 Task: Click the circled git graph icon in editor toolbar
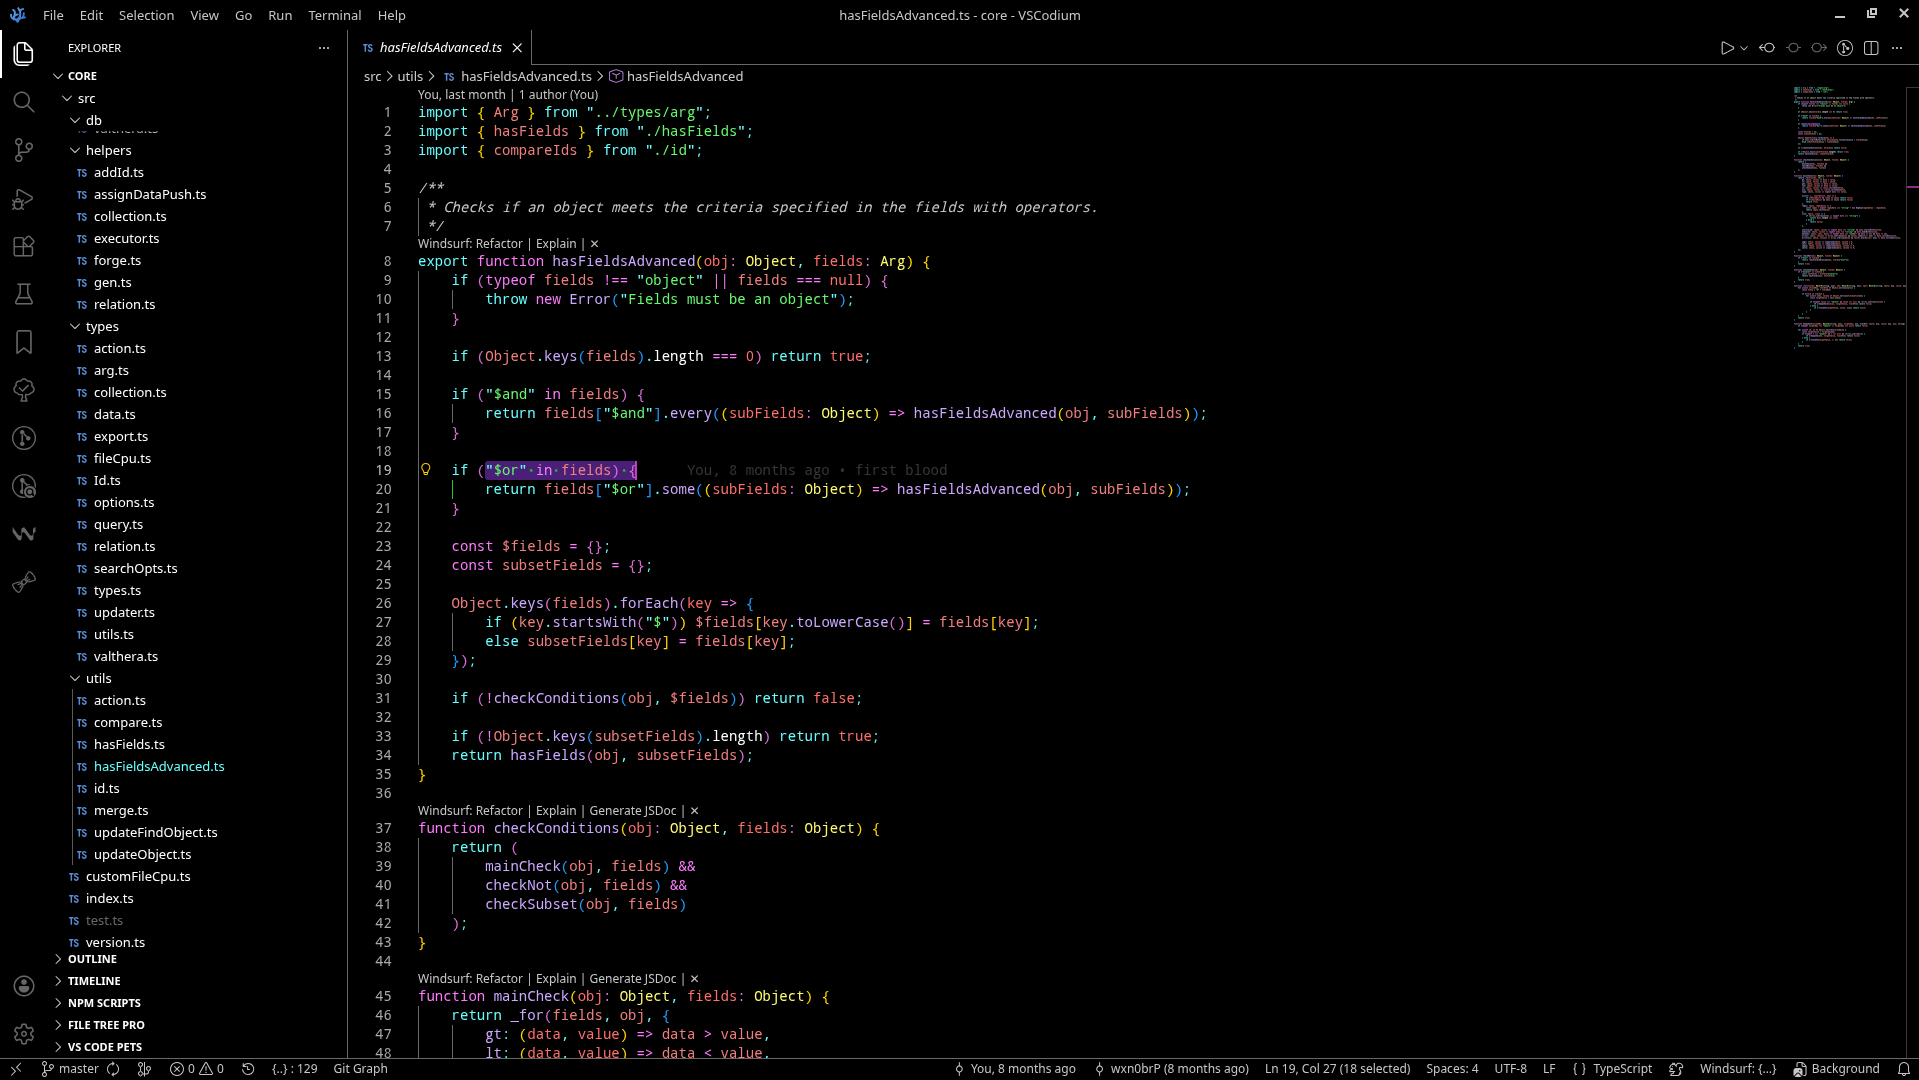coord(1845,48)
